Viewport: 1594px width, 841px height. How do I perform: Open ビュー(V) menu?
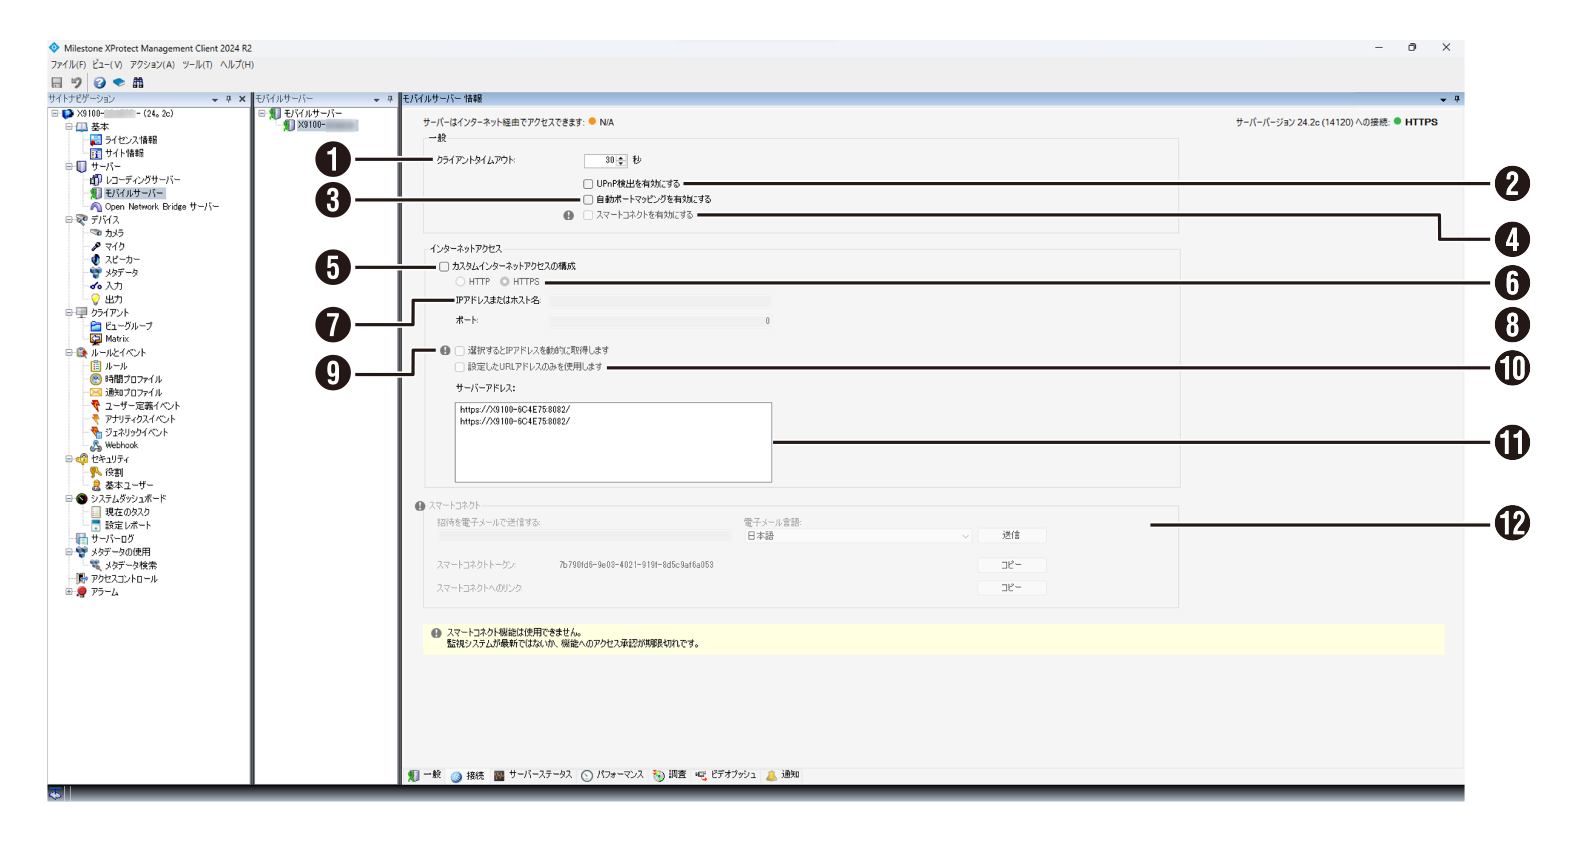(107, 65)
